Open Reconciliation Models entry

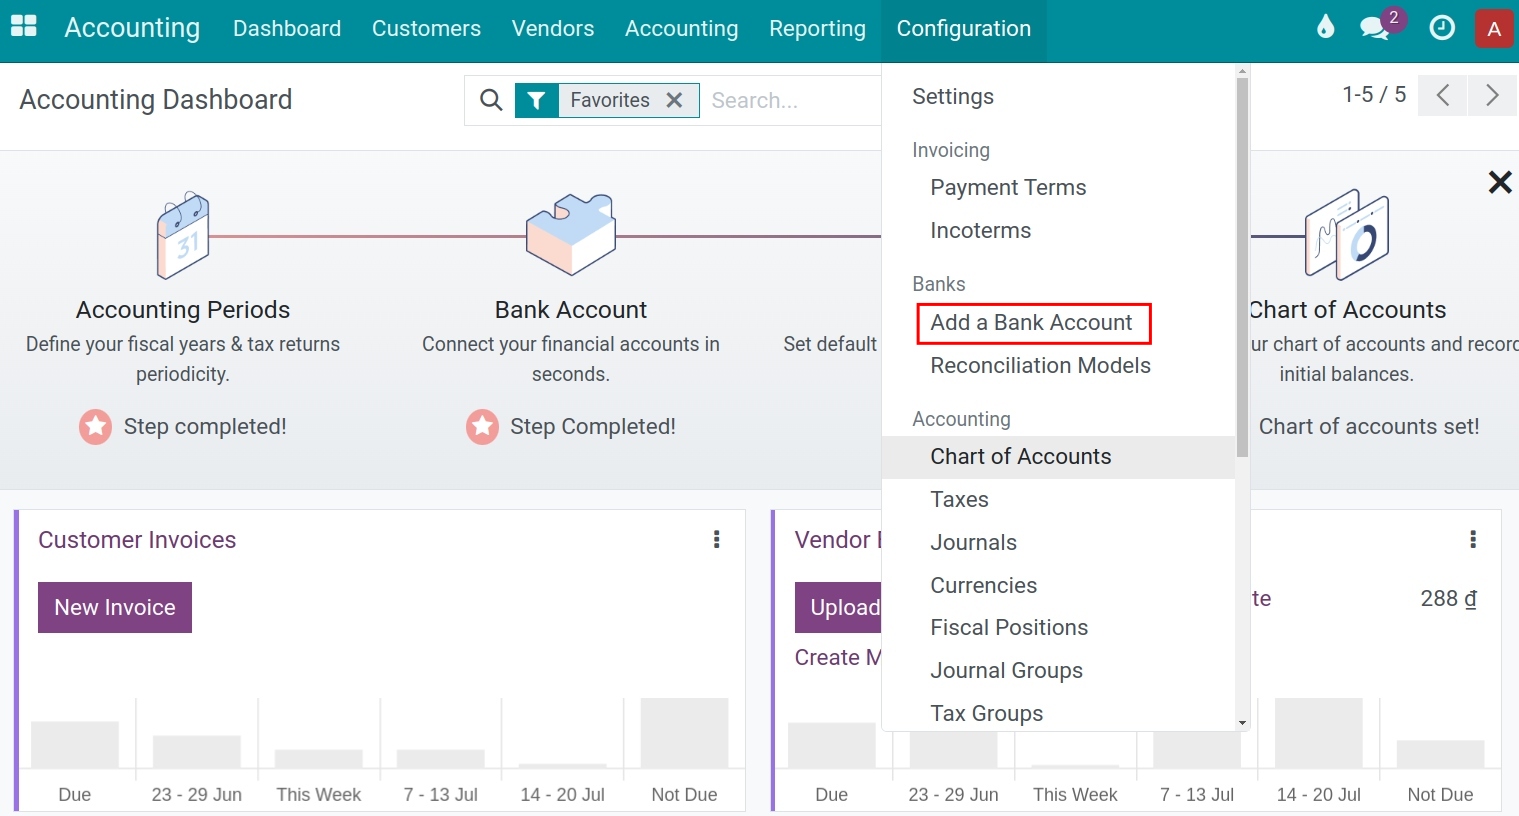1040,366
